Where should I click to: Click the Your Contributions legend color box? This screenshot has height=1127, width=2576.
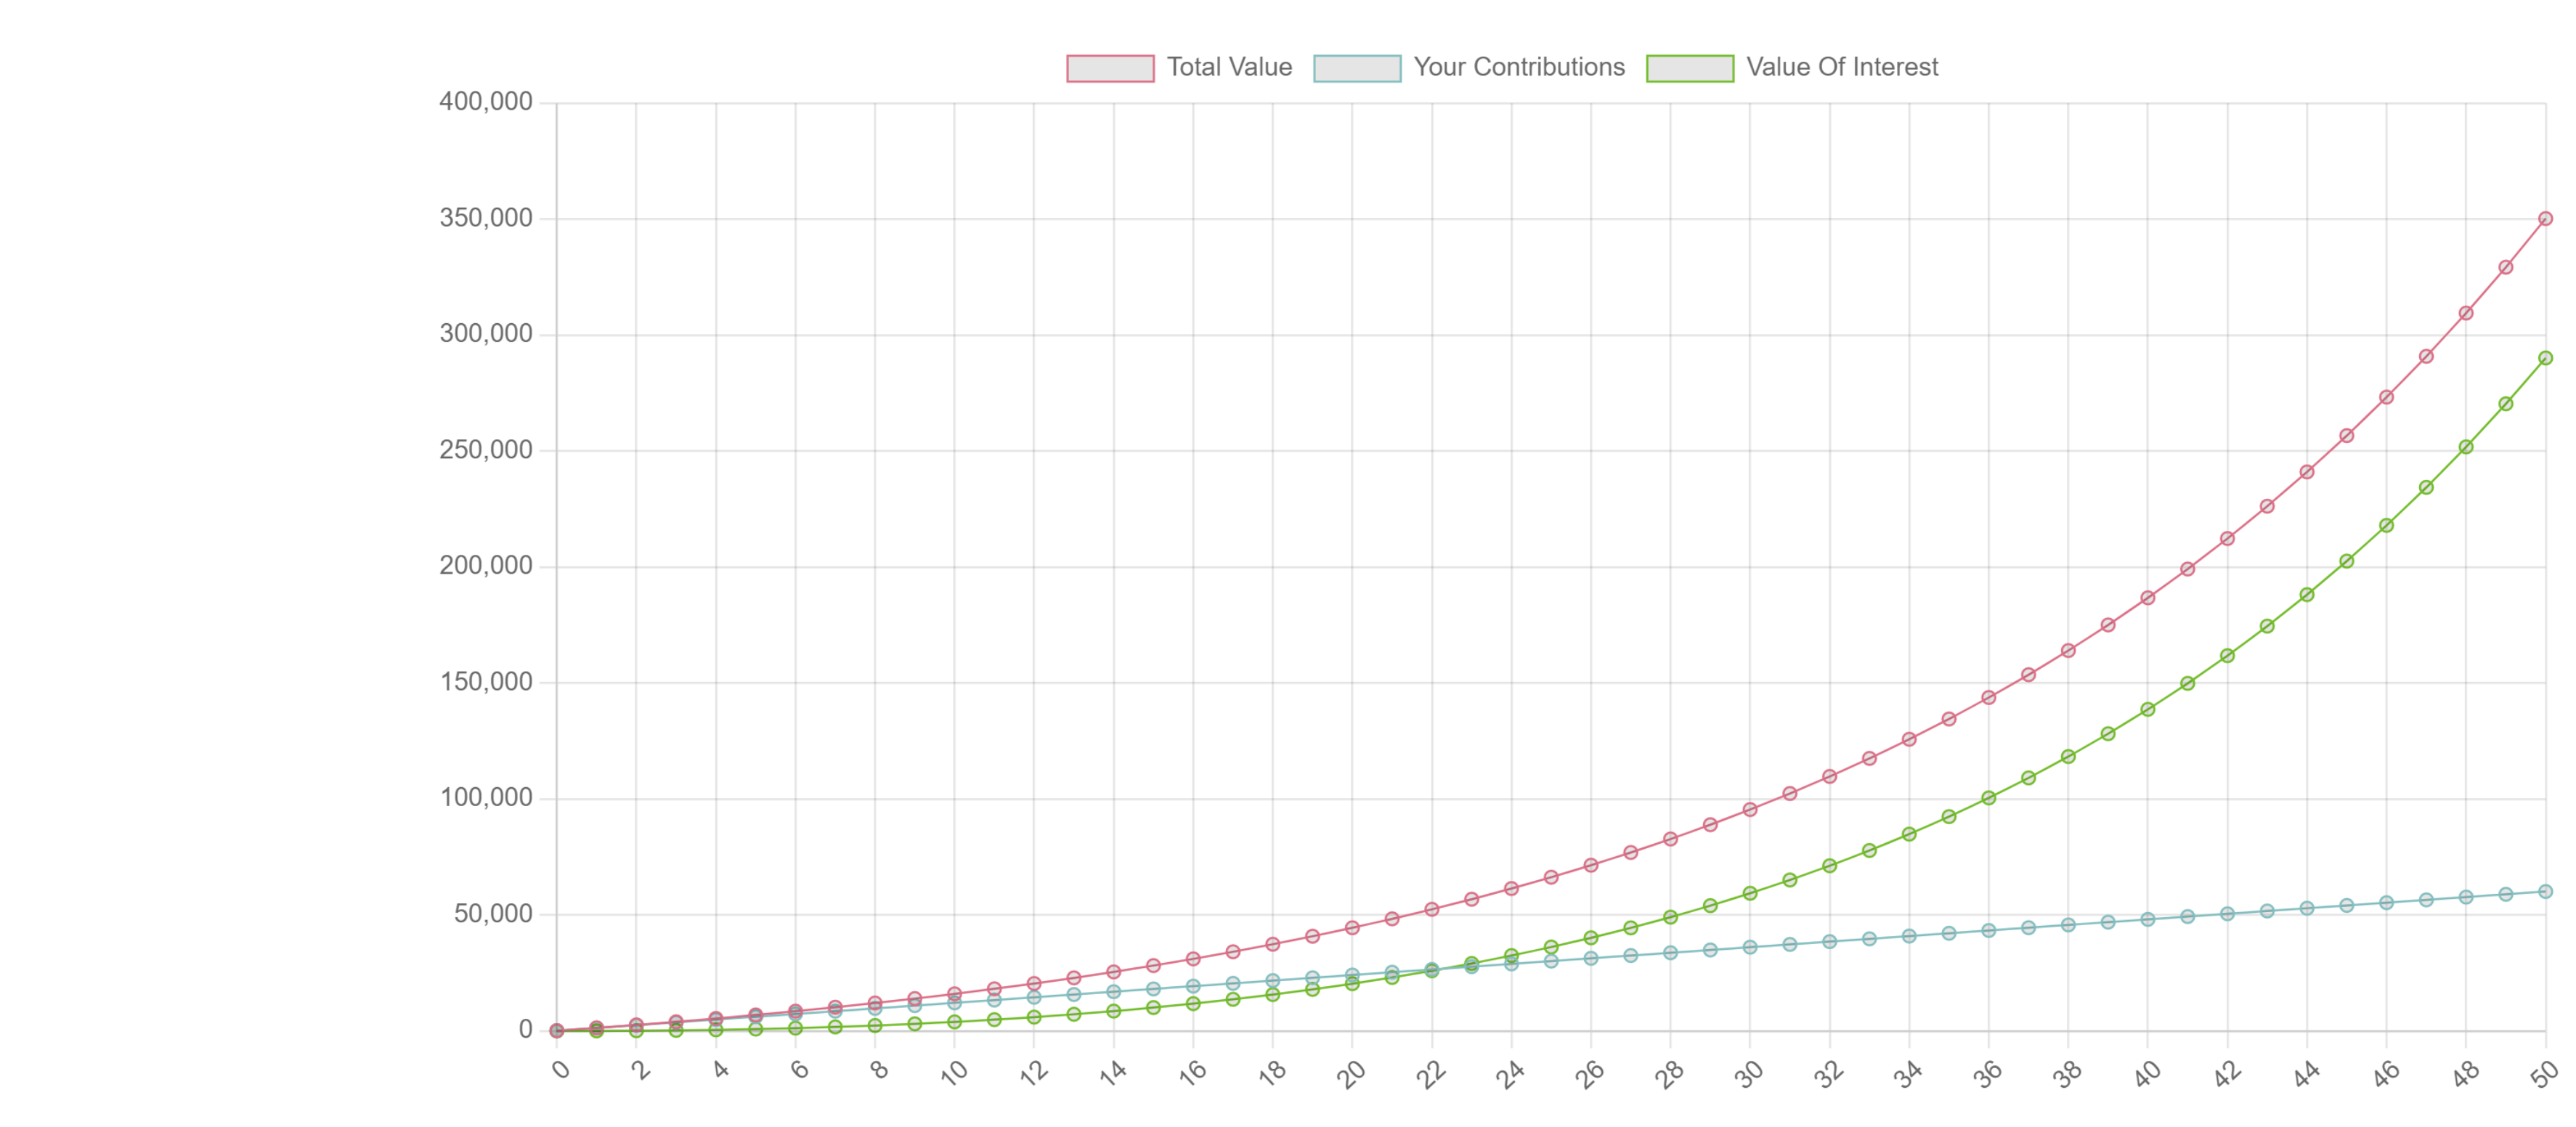click(x=1356, y=68)
